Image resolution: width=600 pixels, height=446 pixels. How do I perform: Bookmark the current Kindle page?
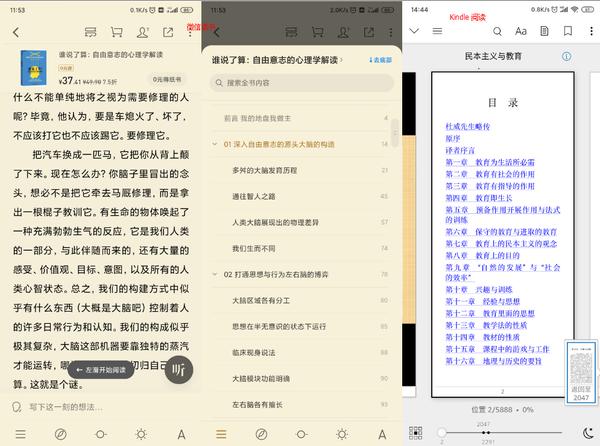coord(568,31)
